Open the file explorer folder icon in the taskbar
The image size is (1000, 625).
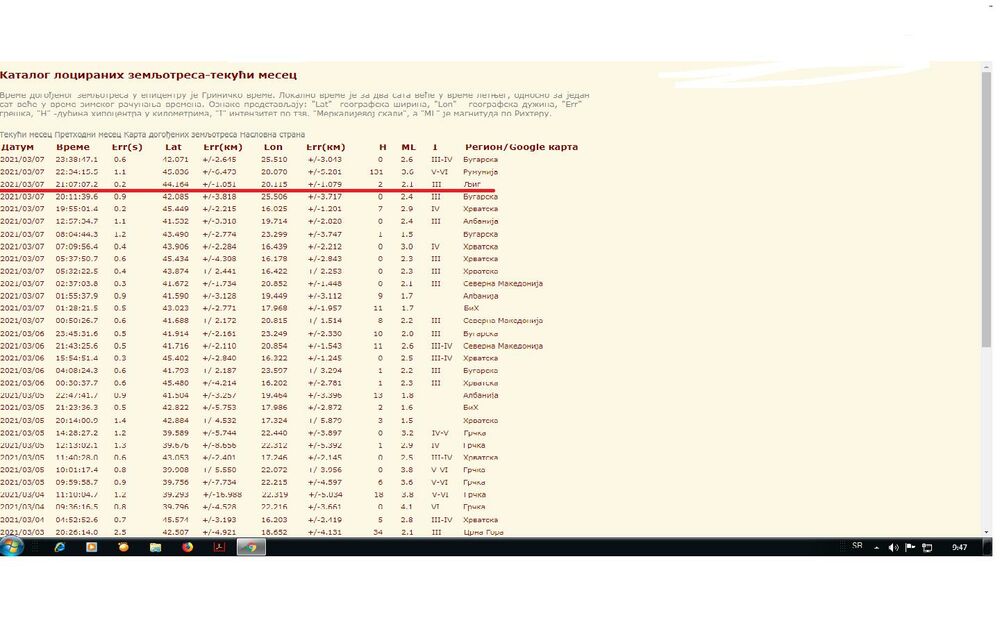pyautogui.click(x=155, y=547)
